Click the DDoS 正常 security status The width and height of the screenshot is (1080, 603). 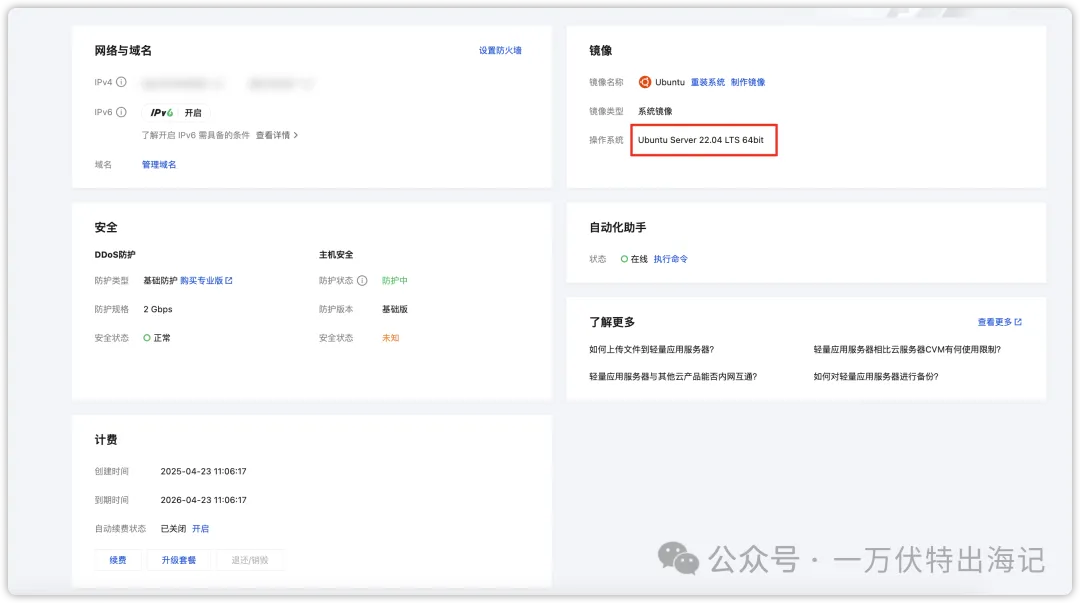(157, 338)
